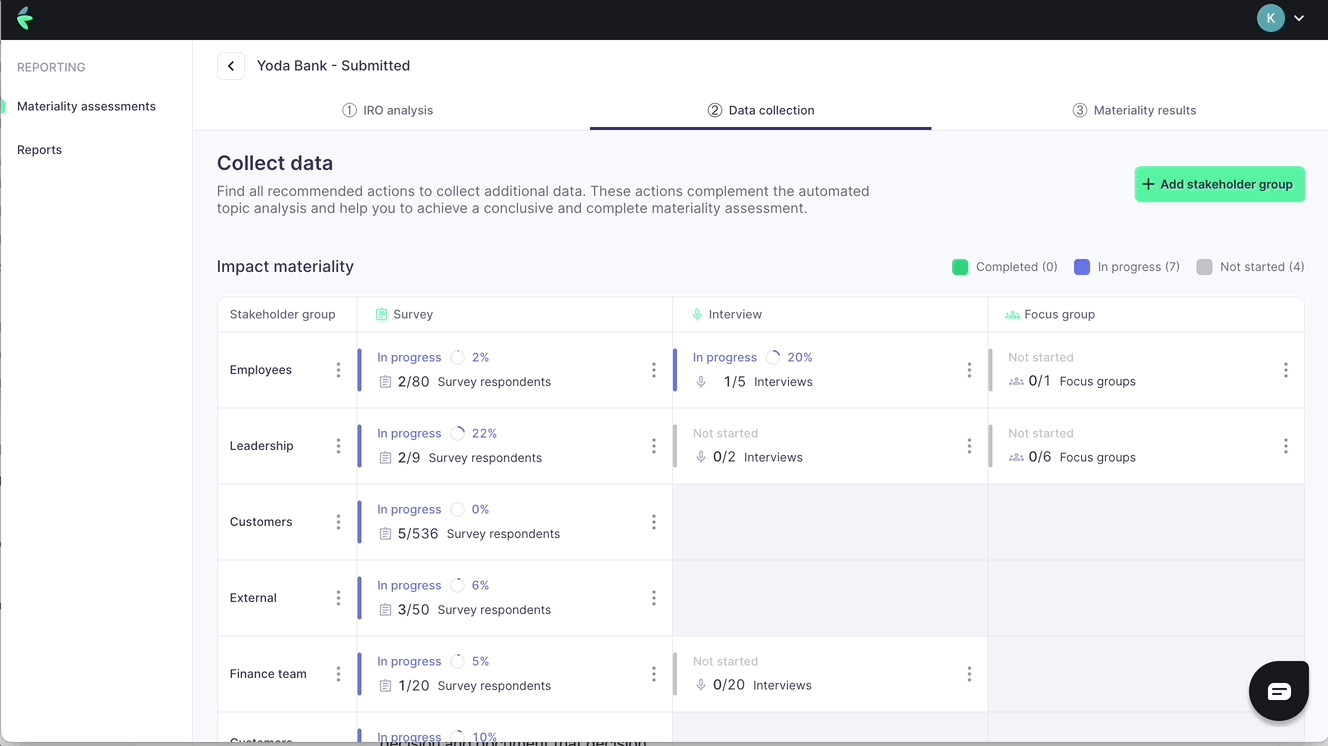This screenshot has width=1328, height=746.
Task: Click the 0/1 Focus groups people icon
Action: (x=1016, y=382)
